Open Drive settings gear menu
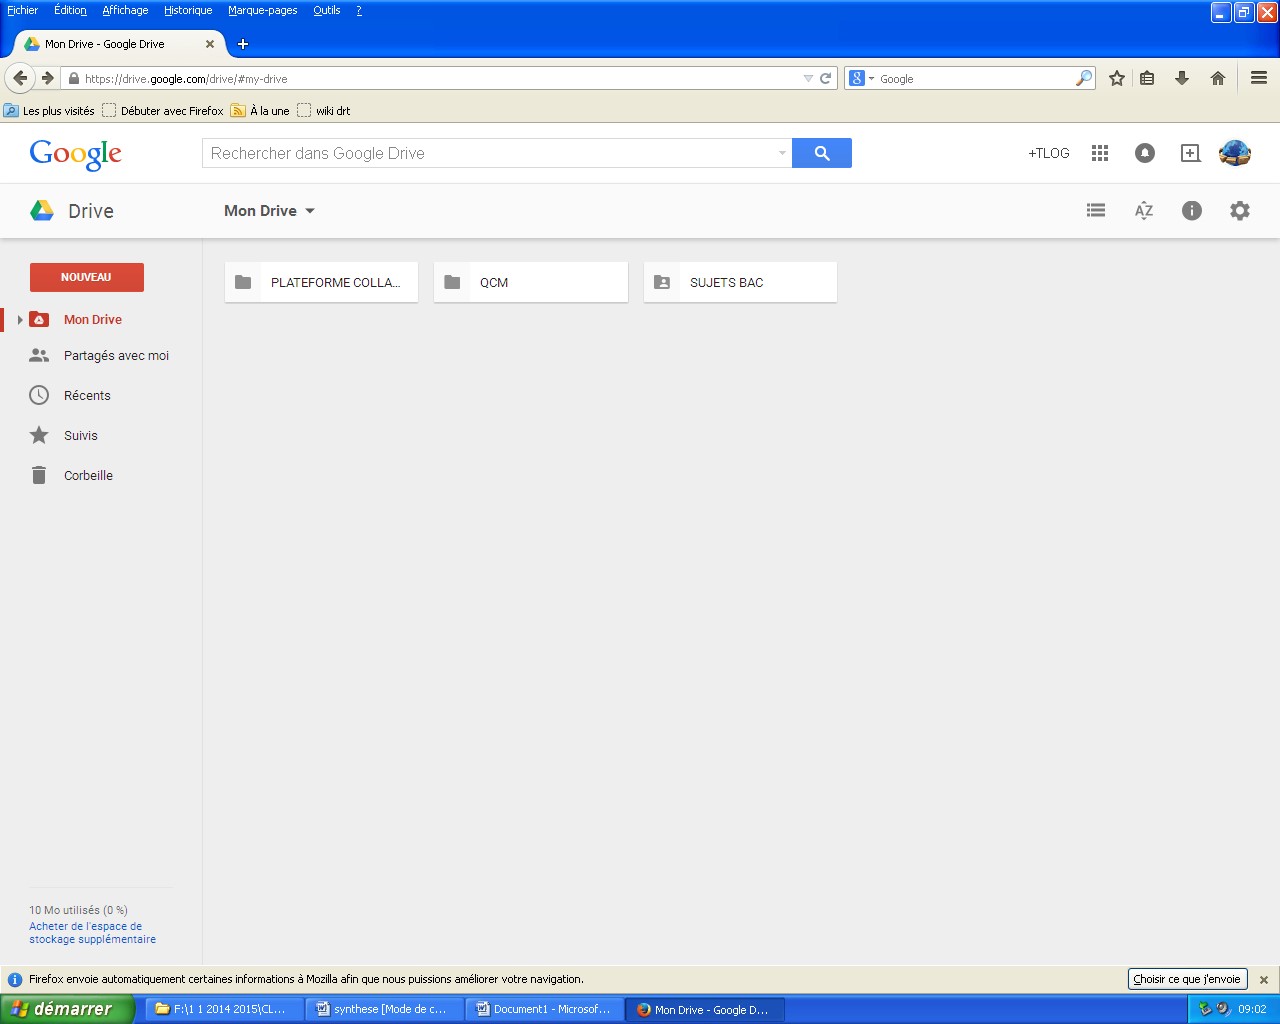 click(1239, 211)
